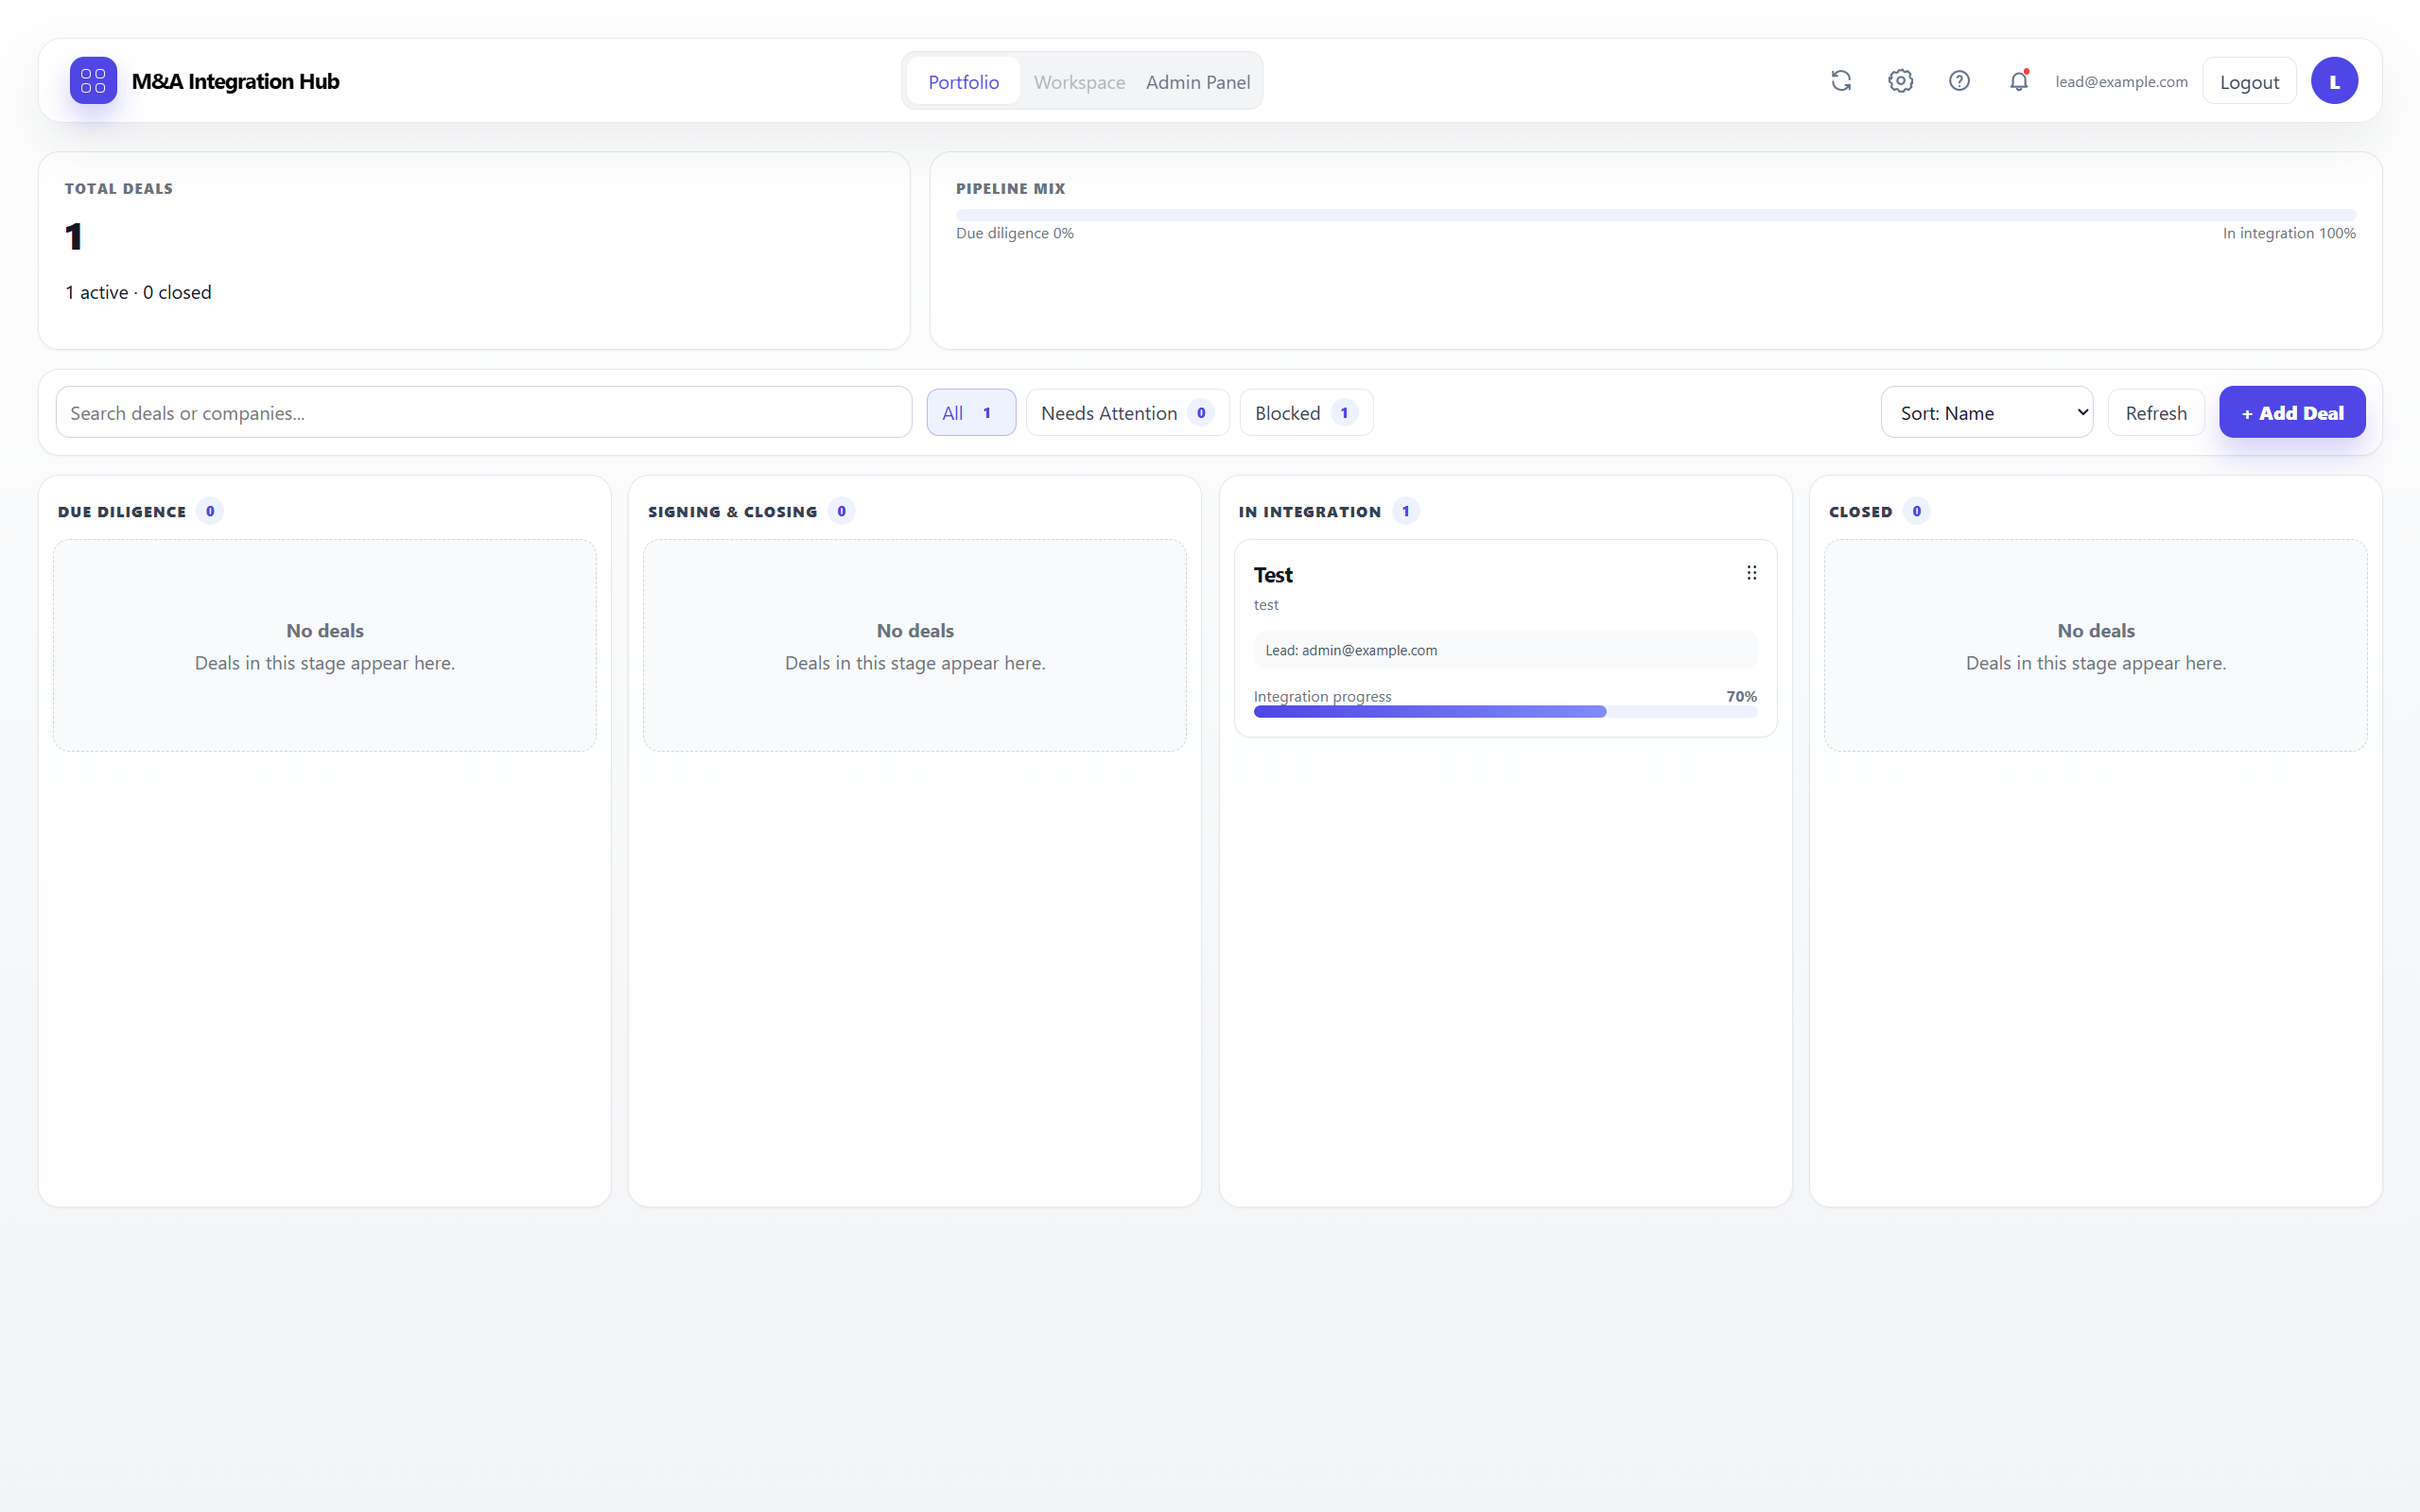
Task: Click the Pipeline Mix bar
Action: (x=1656, y=215)
